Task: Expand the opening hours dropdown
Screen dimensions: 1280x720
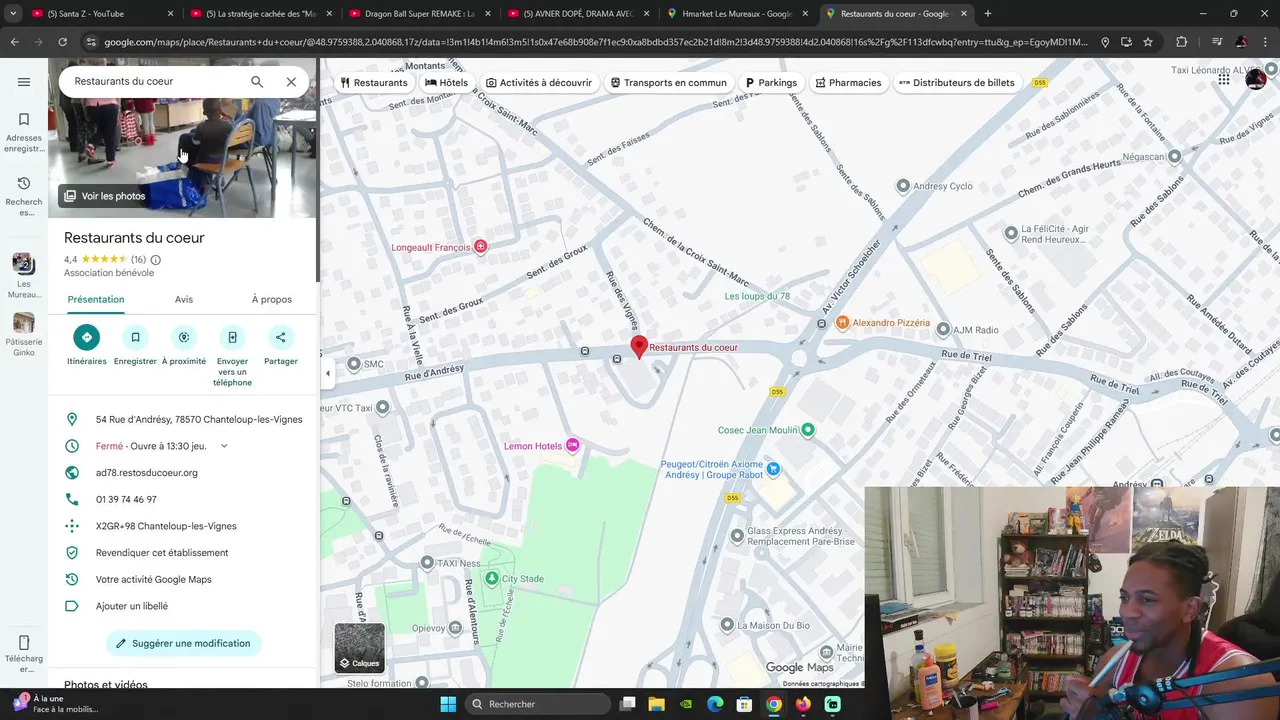Action: point(224,446)
